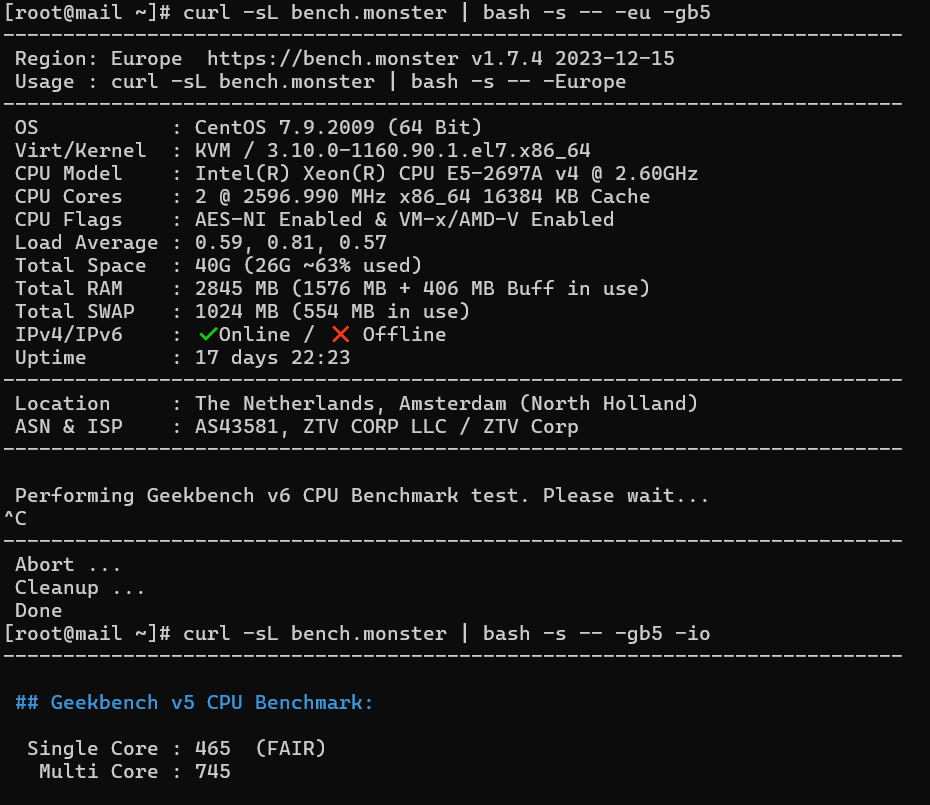Click the Uptime value 17 days 22:23
The width and height of the screenshot is (930, 805).
(x=272, y=358)
